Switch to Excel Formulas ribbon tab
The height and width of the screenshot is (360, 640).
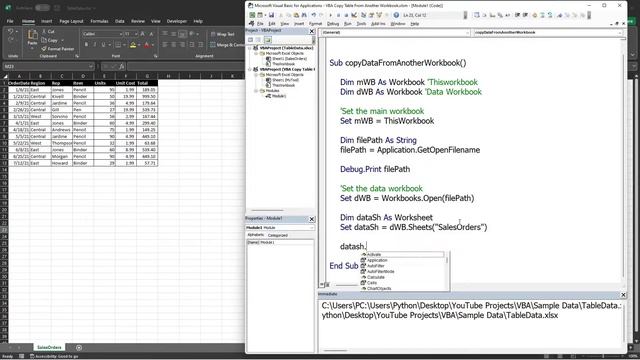[x=99, y=21]
